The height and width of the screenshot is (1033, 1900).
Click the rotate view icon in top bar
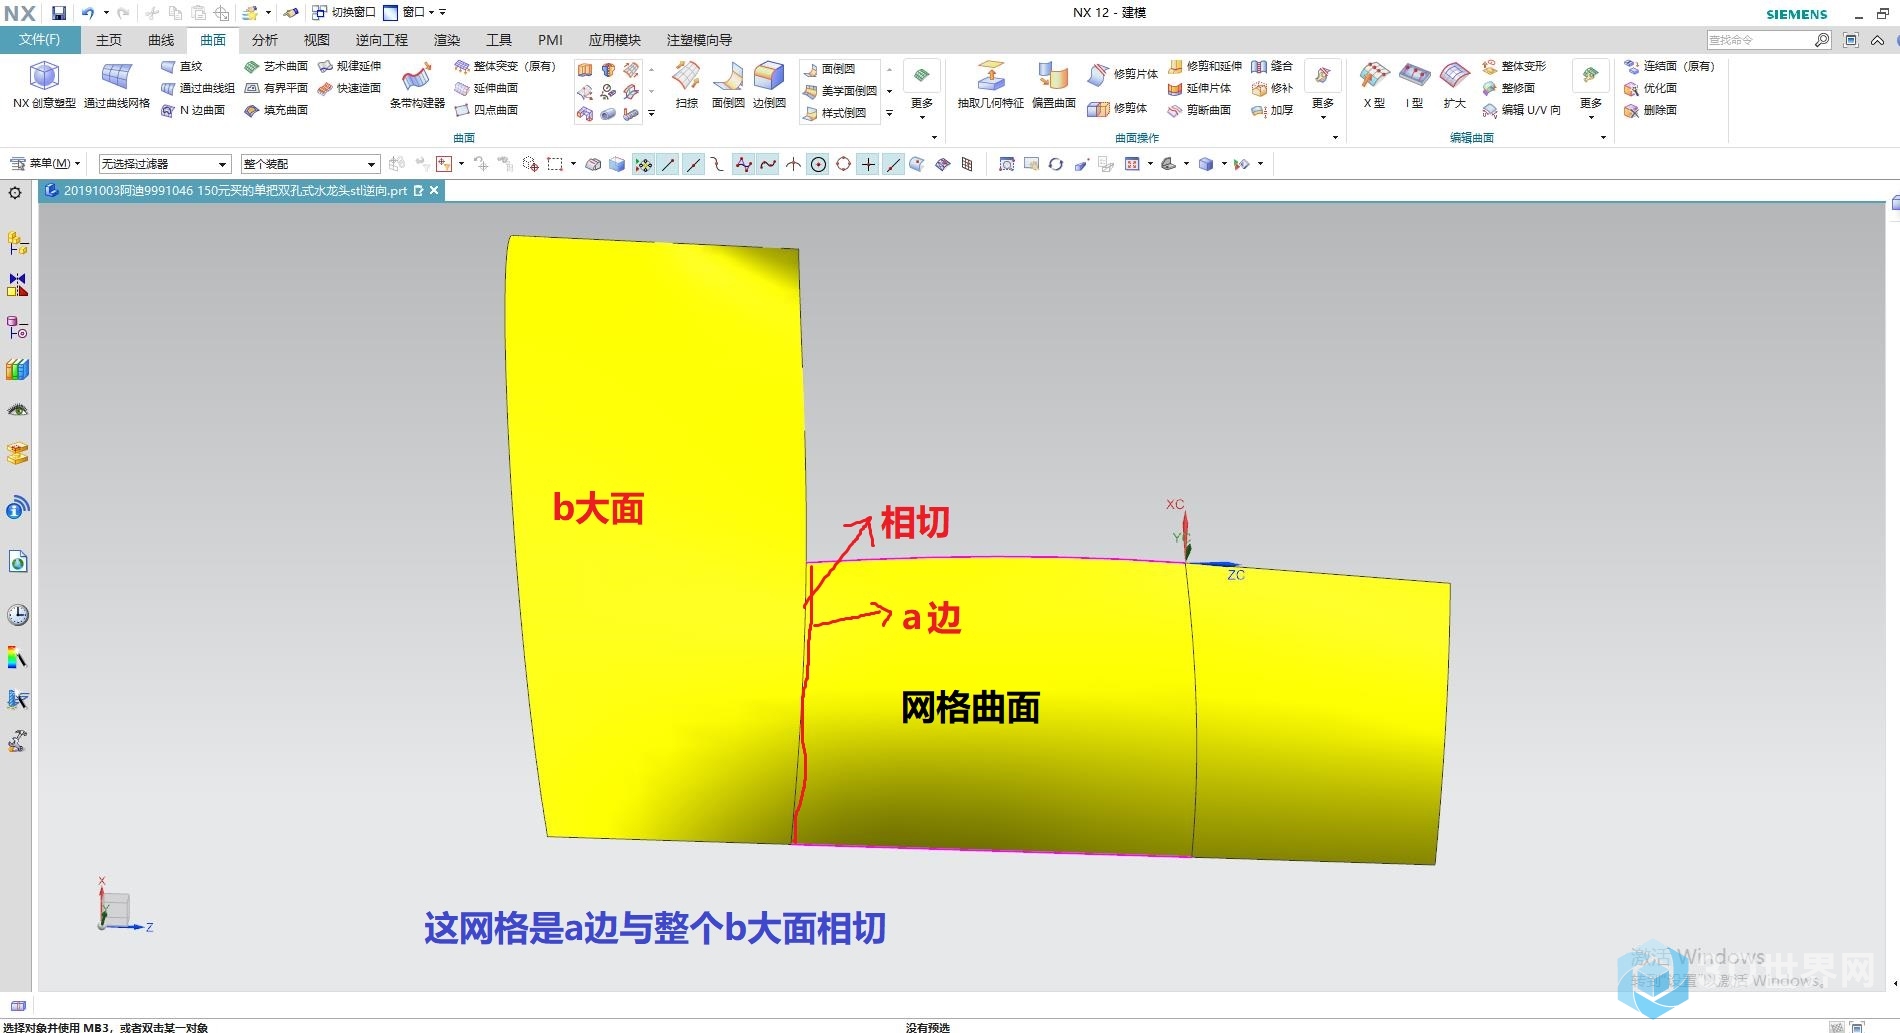coord(1055,164)
